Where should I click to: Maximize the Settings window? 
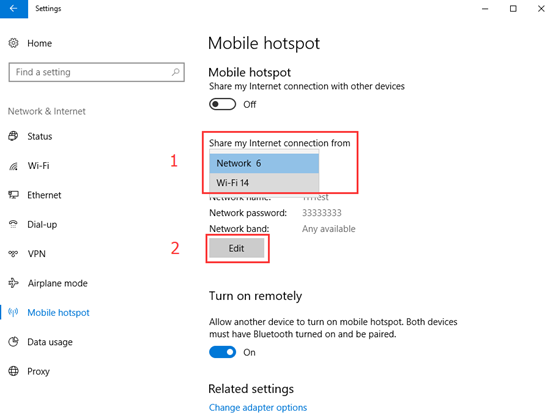point(513,8)
